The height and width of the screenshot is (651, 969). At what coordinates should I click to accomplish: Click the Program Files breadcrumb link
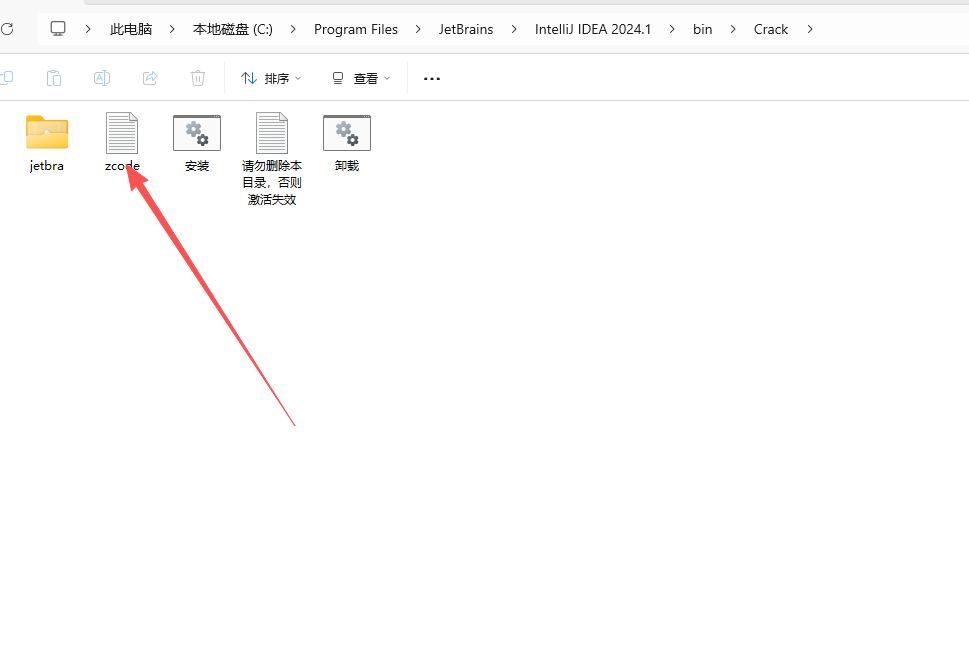(356, 29)
